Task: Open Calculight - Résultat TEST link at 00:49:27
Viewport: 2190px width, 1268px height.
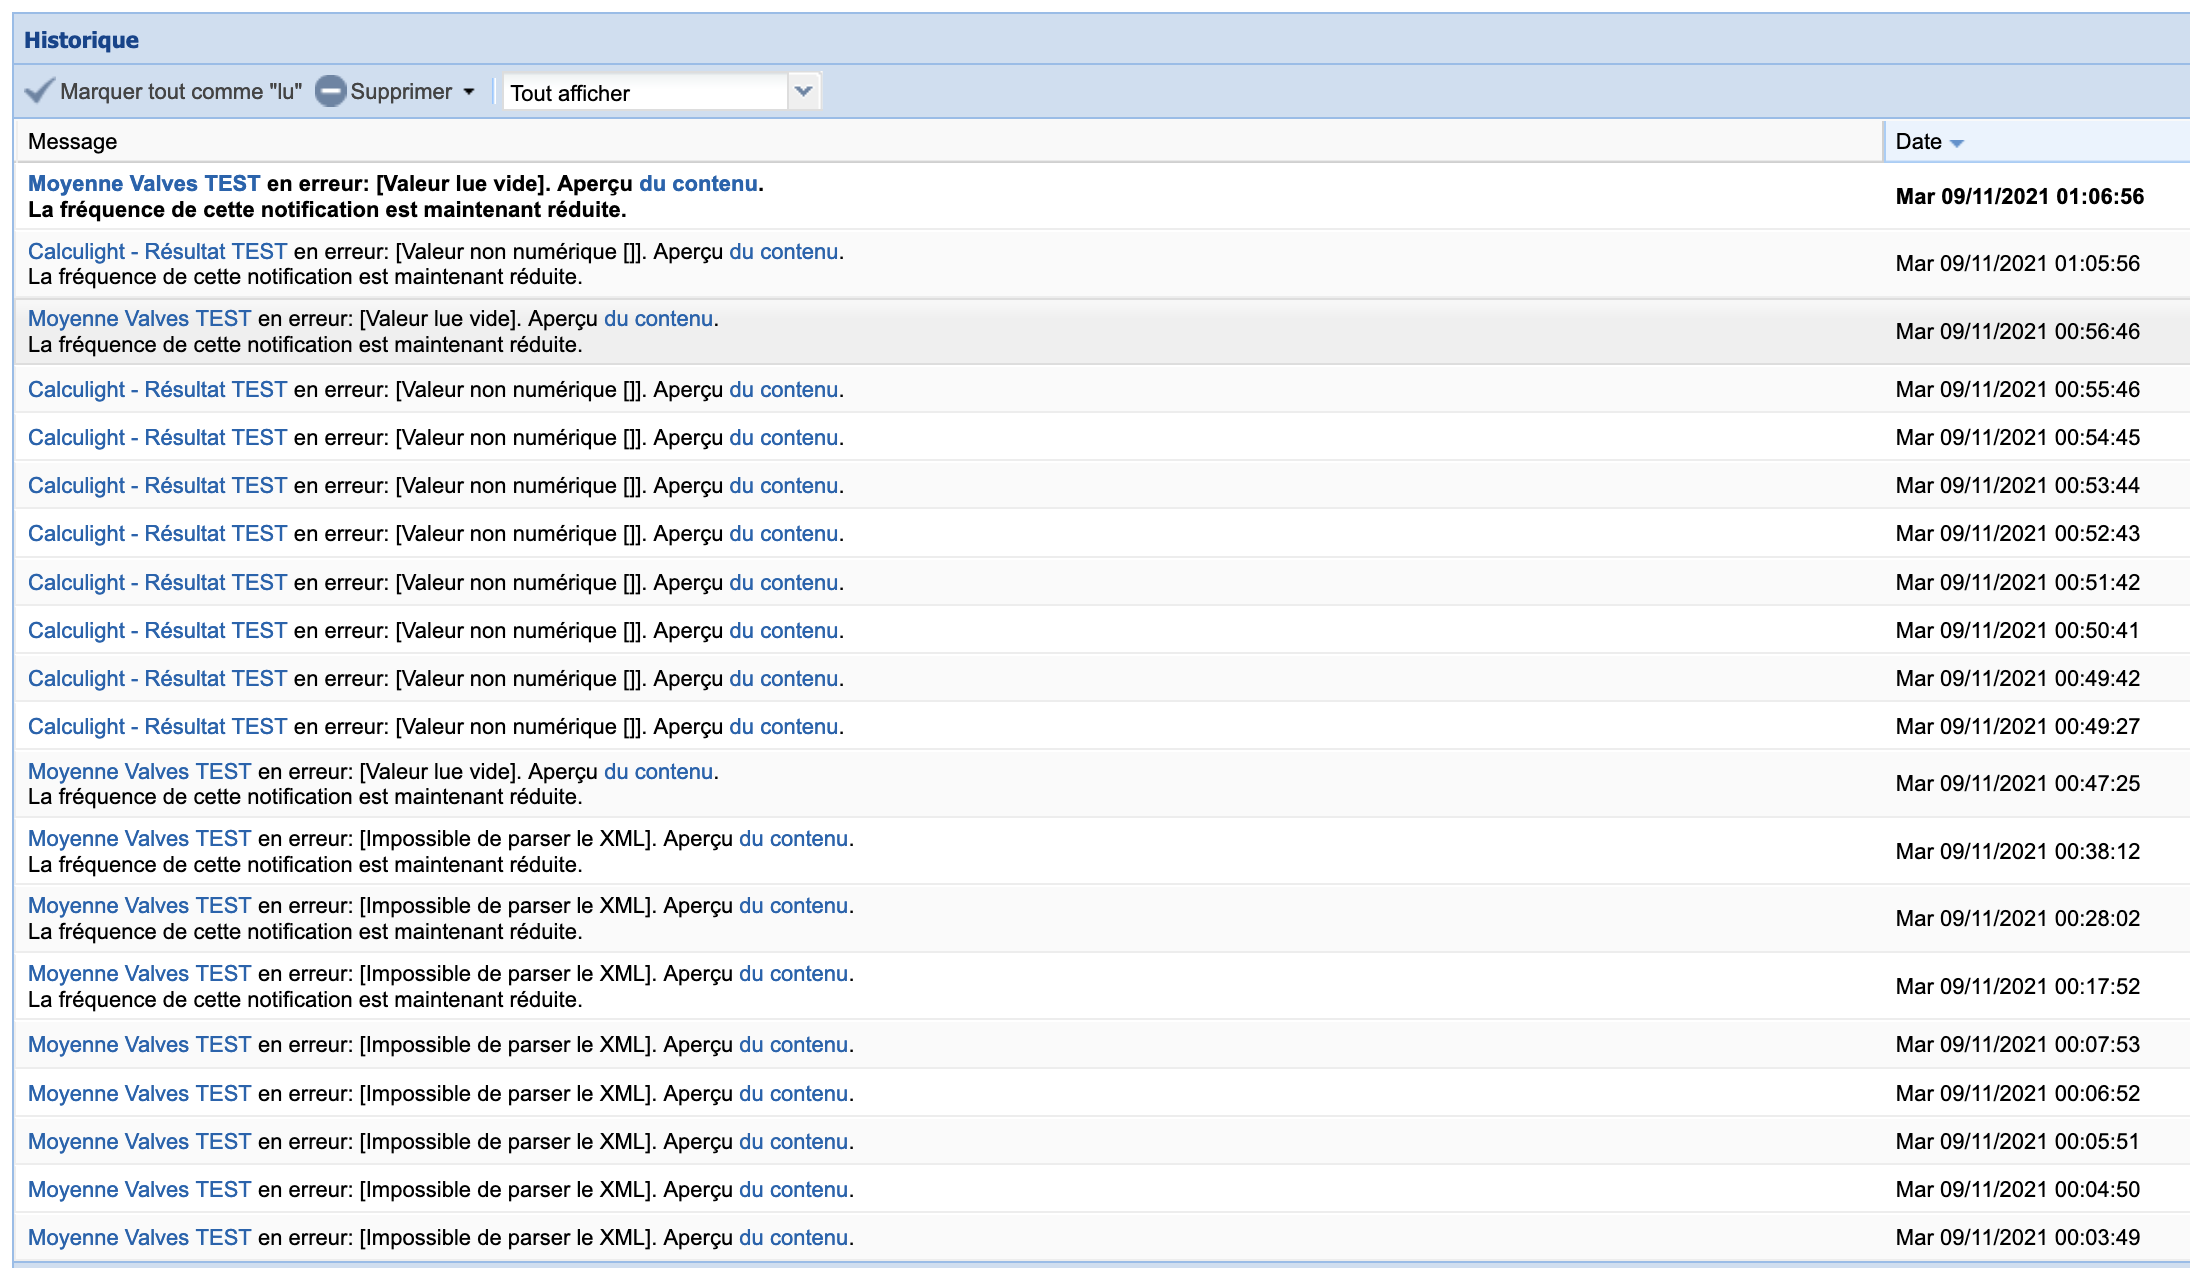Action: coord(157,727)
